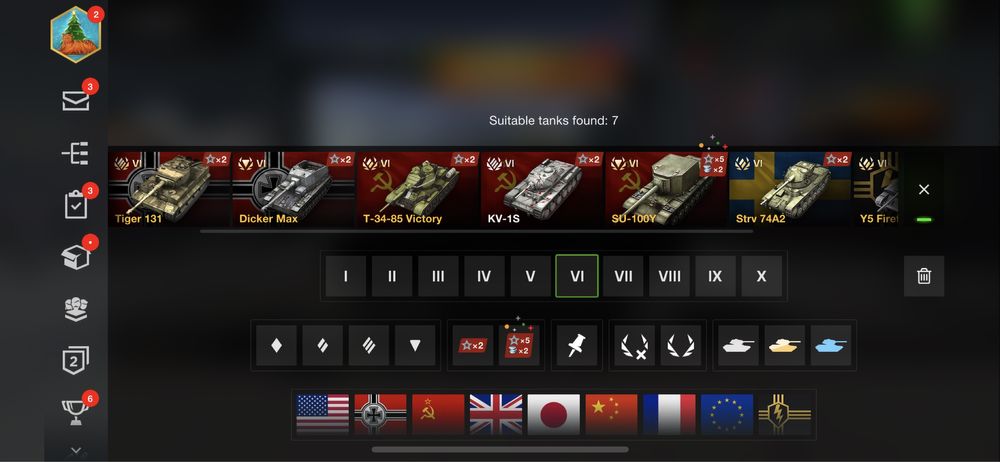The height and width of the screenshot is (462, 1000).
Task: Select the Japan nation flag
Action: (x=554, y=414)
